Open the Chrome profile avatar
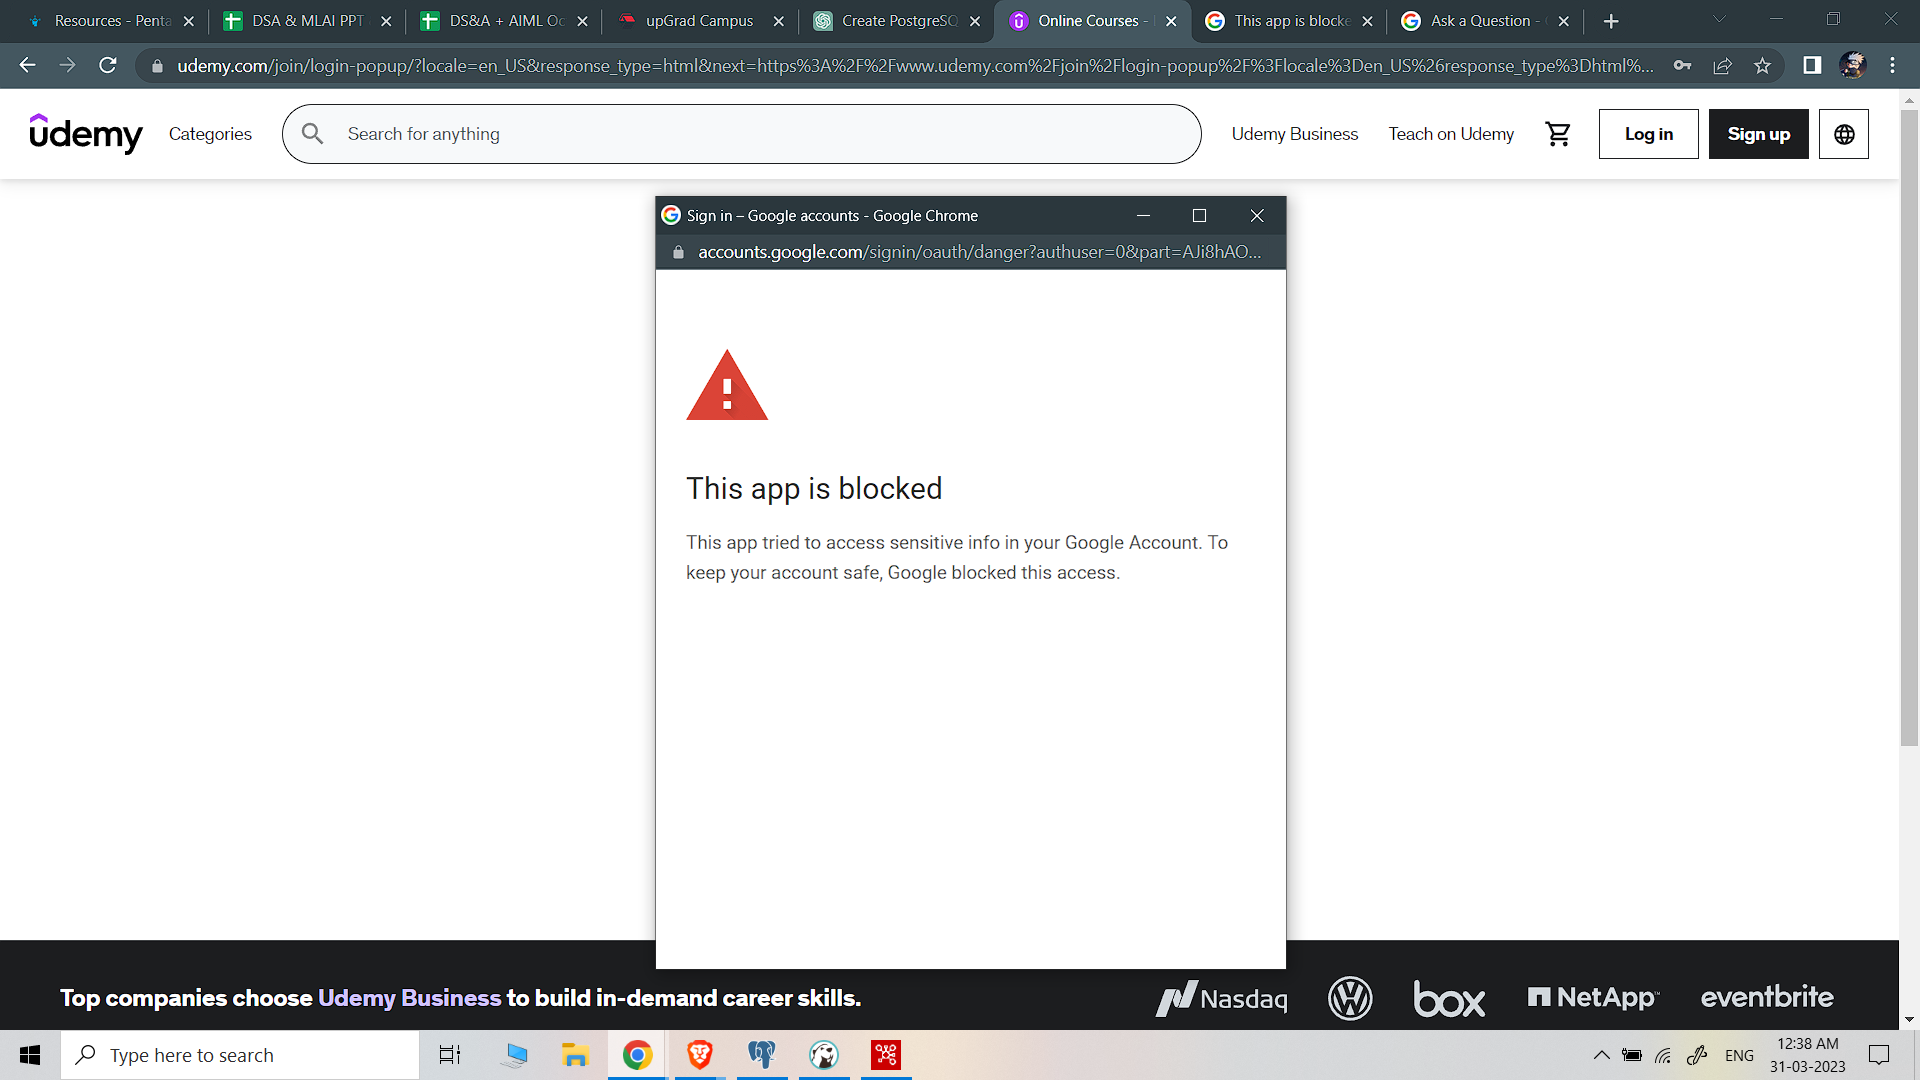Screen dimensions: 1920x1080 coord(1852,65)
